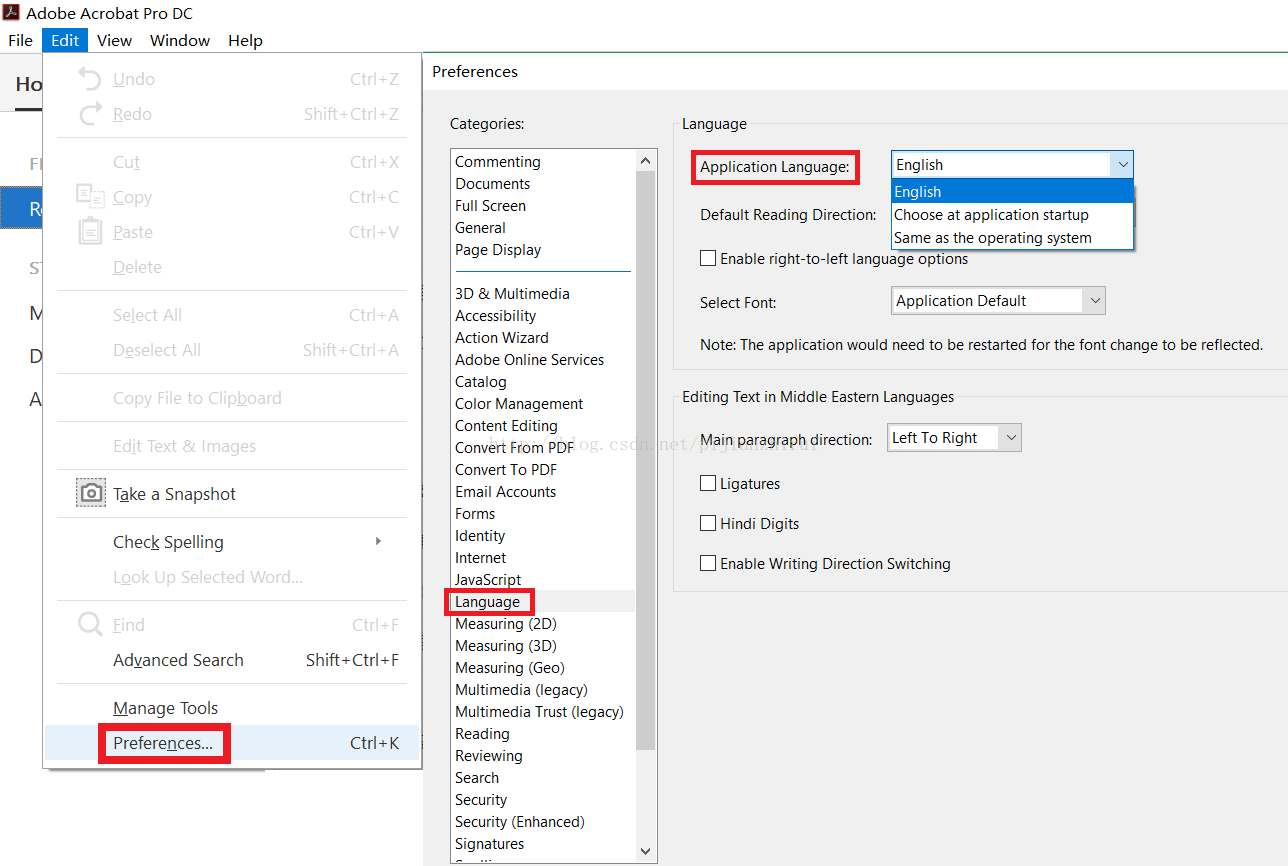1288x866 pixels.
Task: Select the Take a Snapshot camera icon
Action: pos(90,493)
